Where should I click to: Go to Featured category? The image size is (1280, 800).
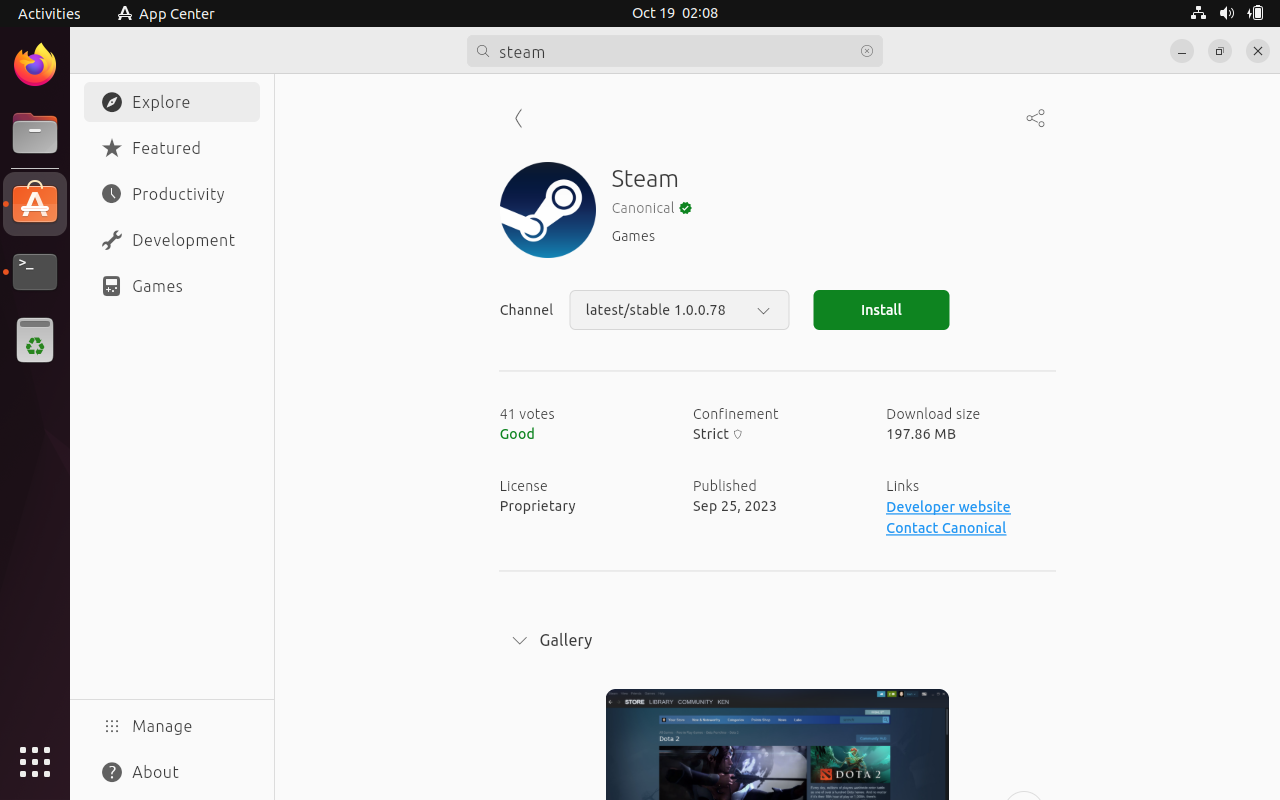[x=172, y=148]
